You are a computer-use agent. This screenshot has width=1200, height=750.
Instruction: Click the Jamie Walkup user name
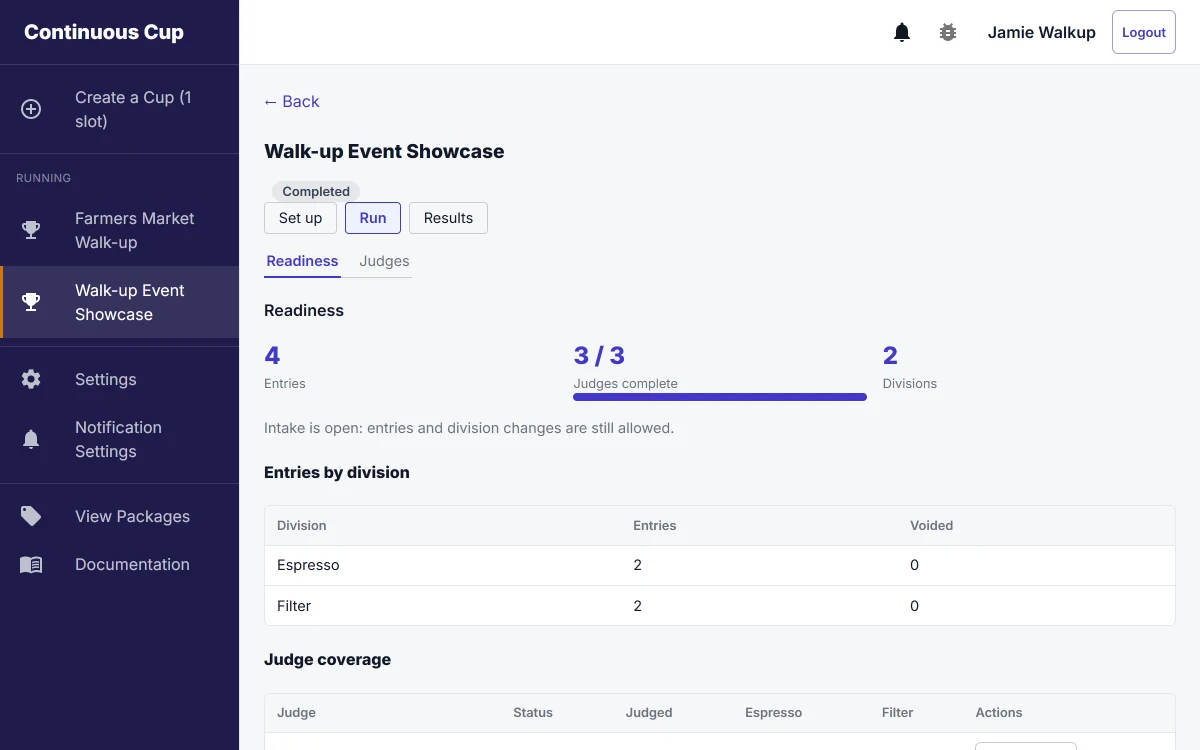click(1041, 32)
